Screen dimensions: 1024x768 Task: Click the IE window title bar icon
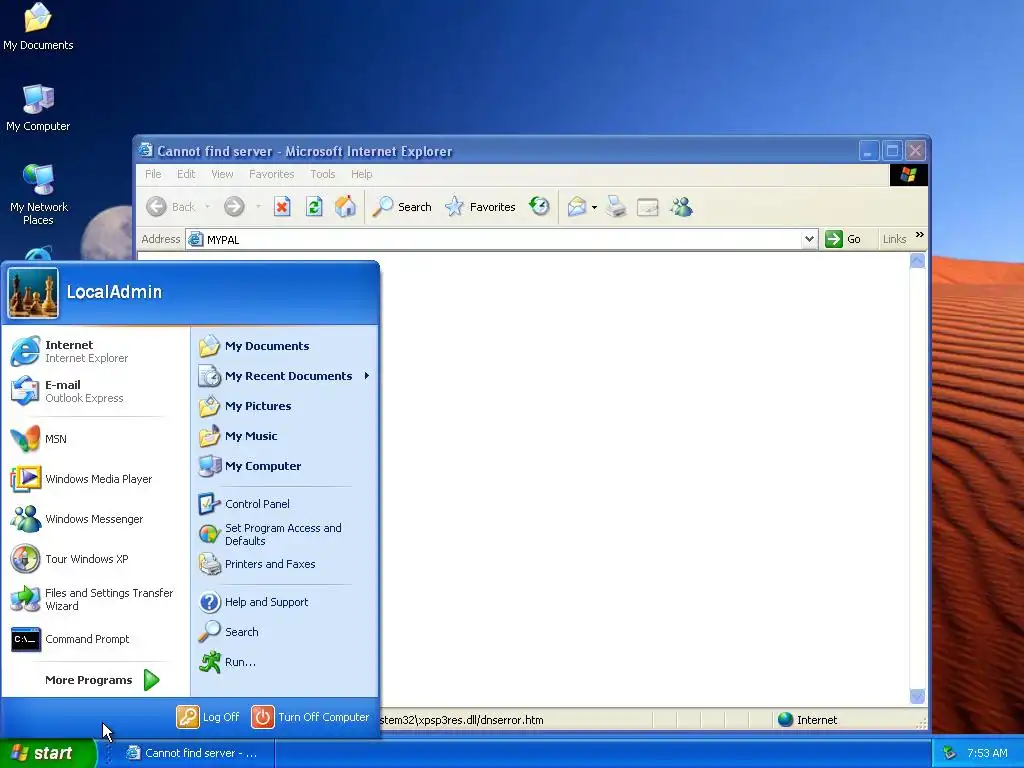[x=146, y=151]
